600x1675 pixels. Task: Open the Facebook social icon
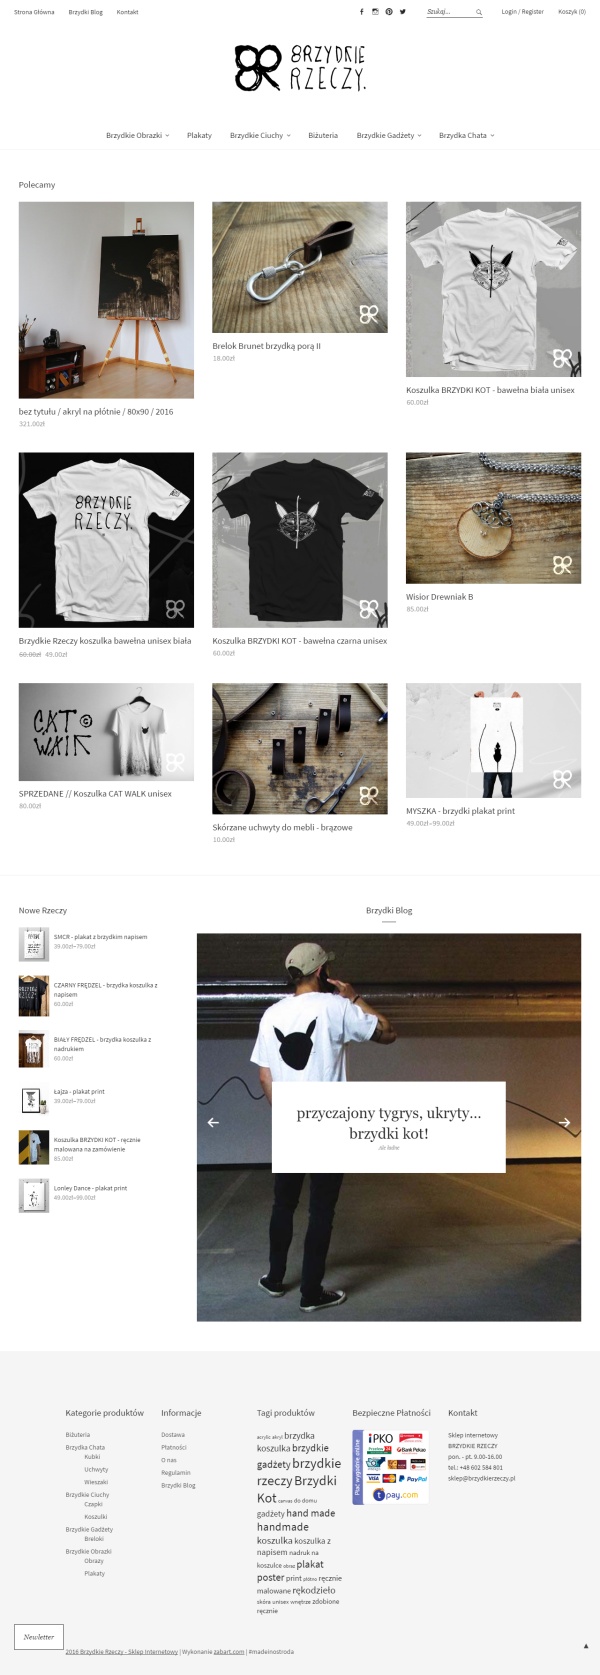point(362,12)
